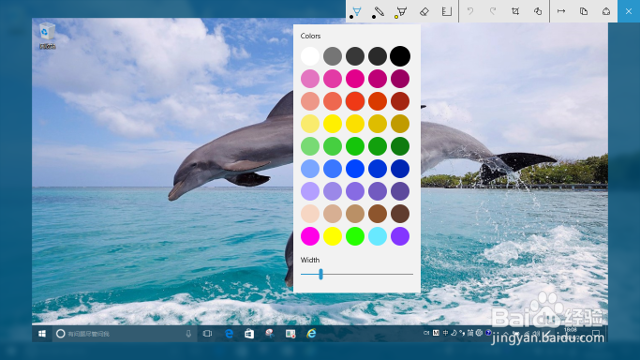Select the cyan swatch in bottom row
This screenshot has width=640, height=360.
pyautogui.click(x=378, y=236)
